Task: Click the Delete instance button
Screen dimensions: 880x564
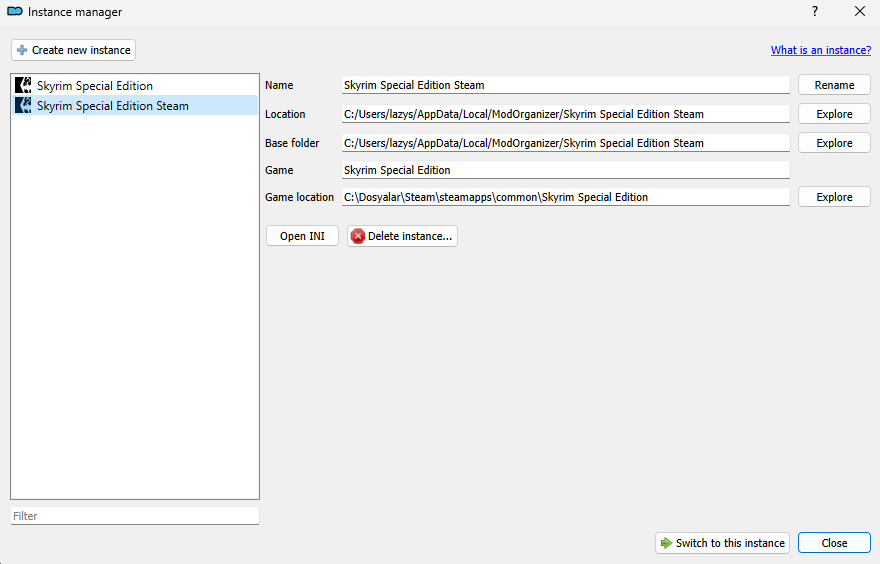Action: click(402, 236)
